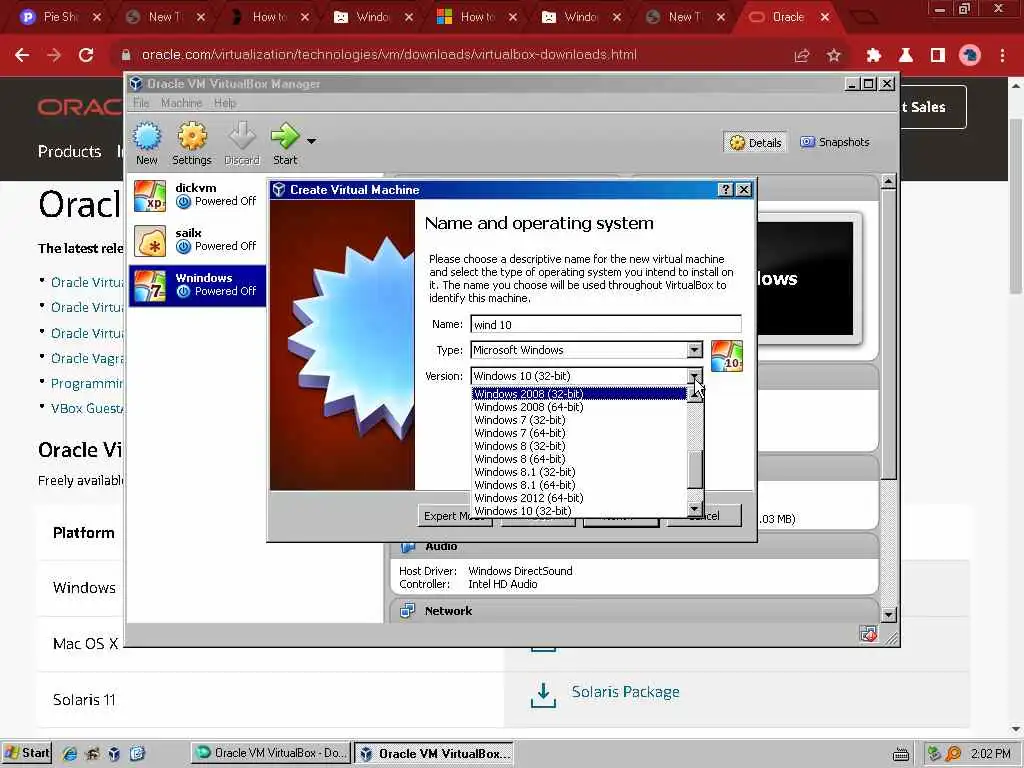Screen dimensions: 1024x768
Task: Click the magnifier icon in system tray
Action: 953,754
